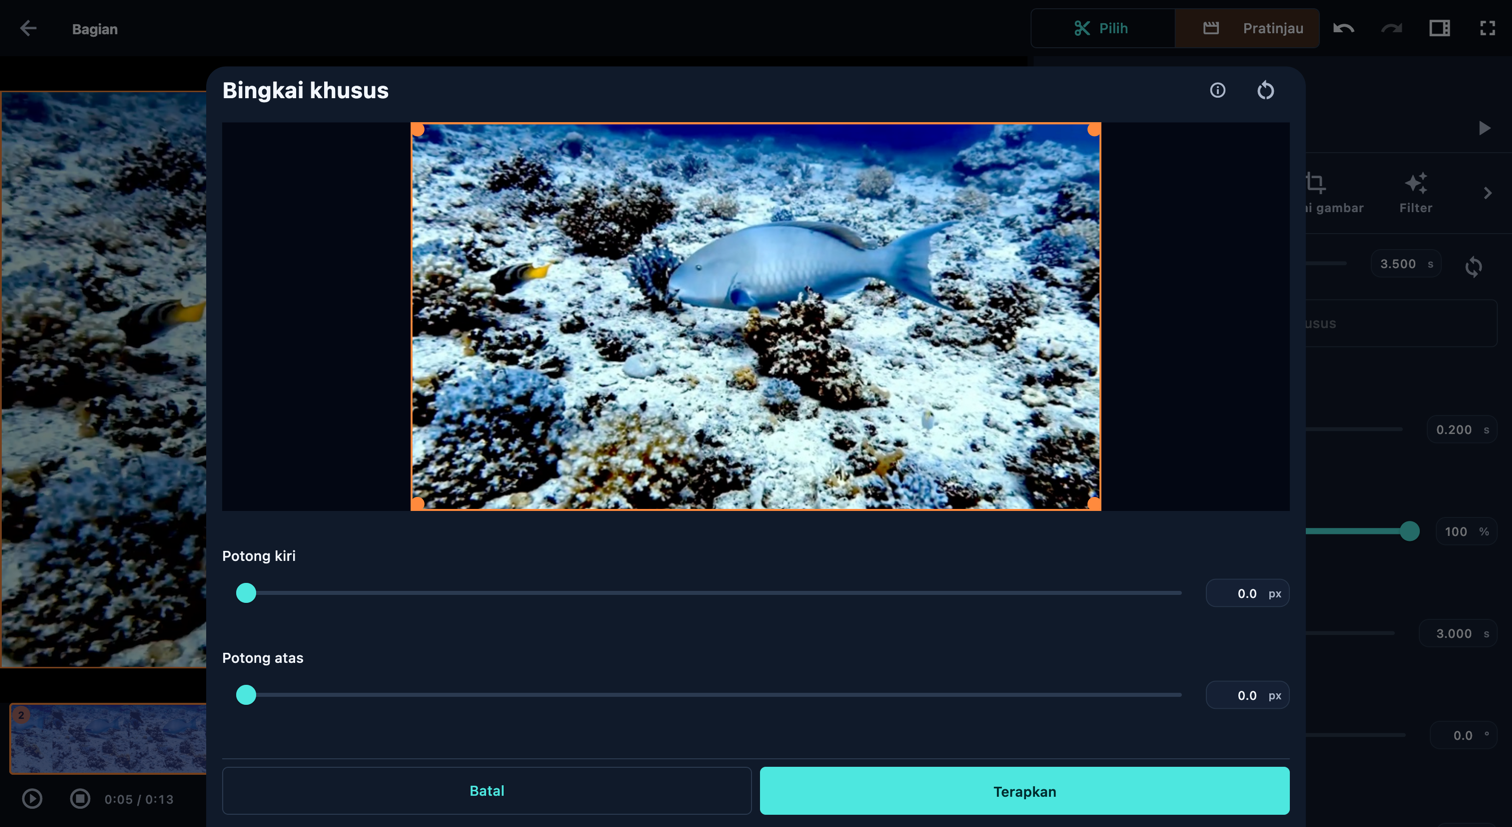
Task: Switch to the Pilih tab
Action: (x=1102, y=29)
